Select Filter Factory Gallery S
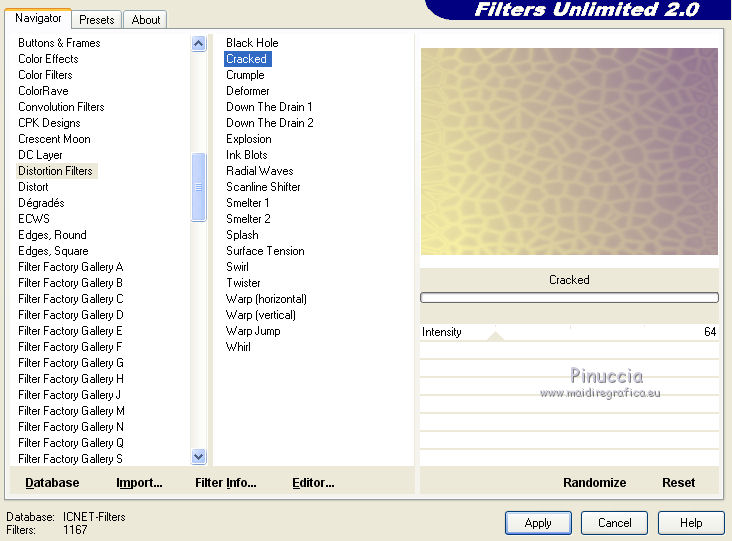732x541 pixels. pos(70,458)
